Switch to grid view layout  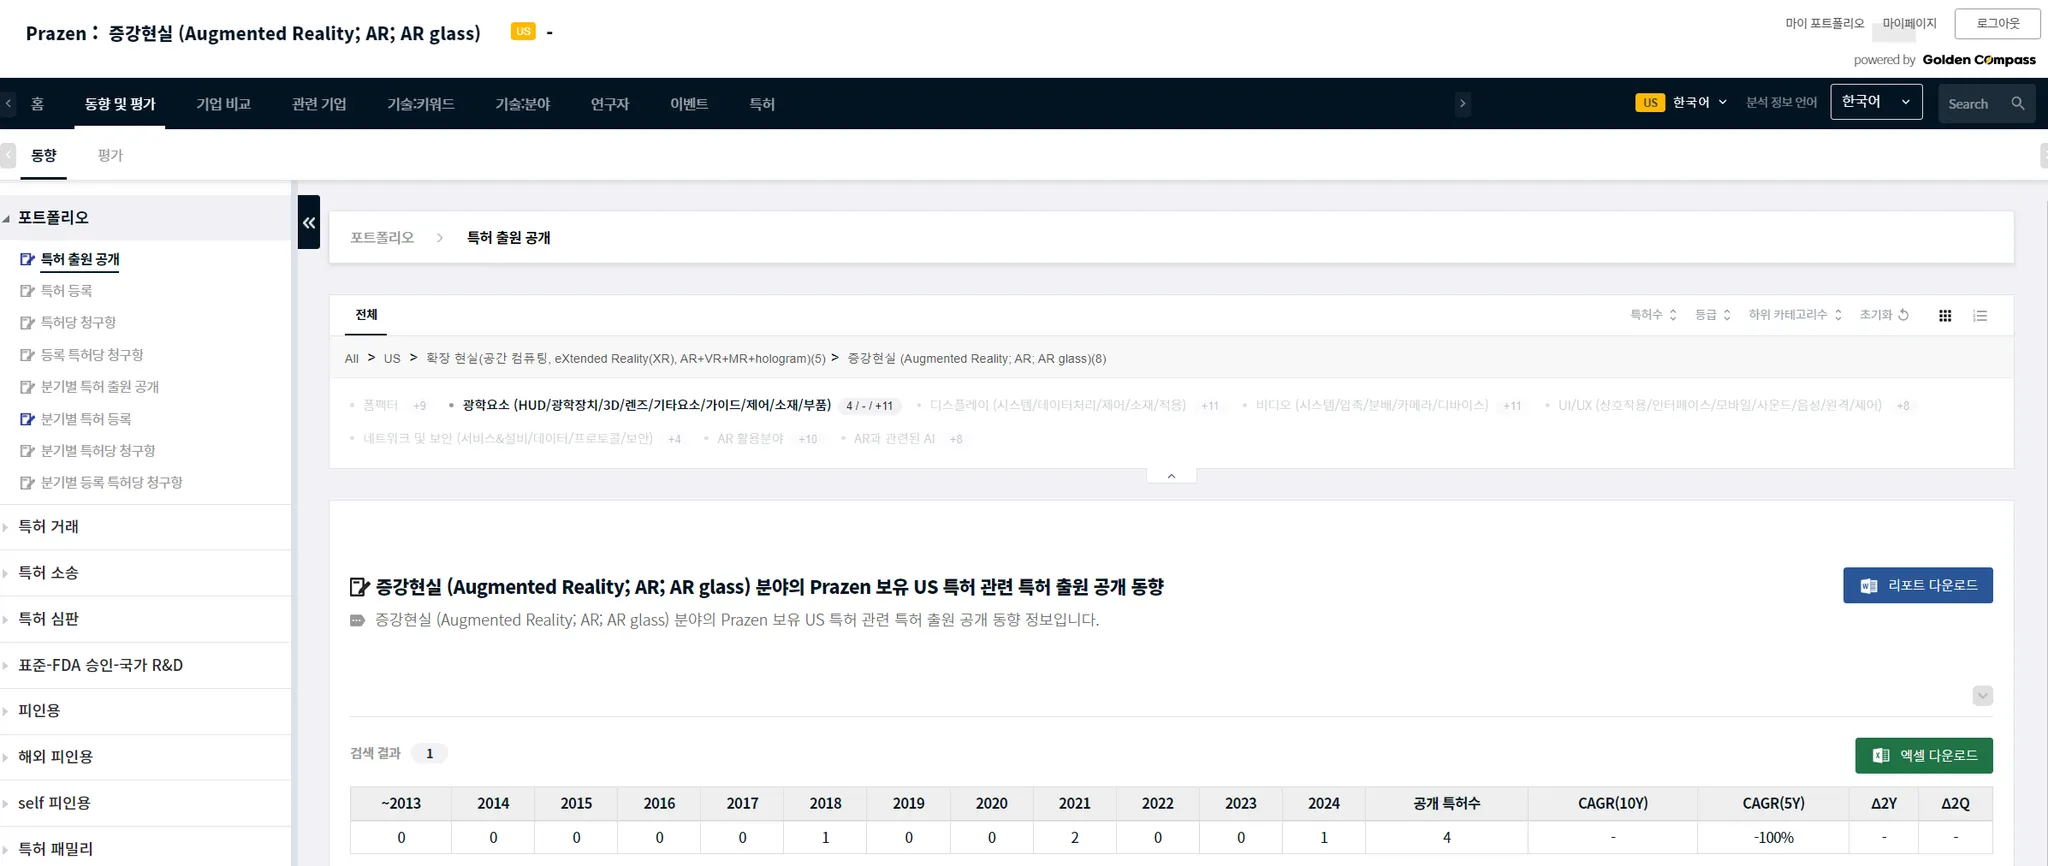point(1945,316)
